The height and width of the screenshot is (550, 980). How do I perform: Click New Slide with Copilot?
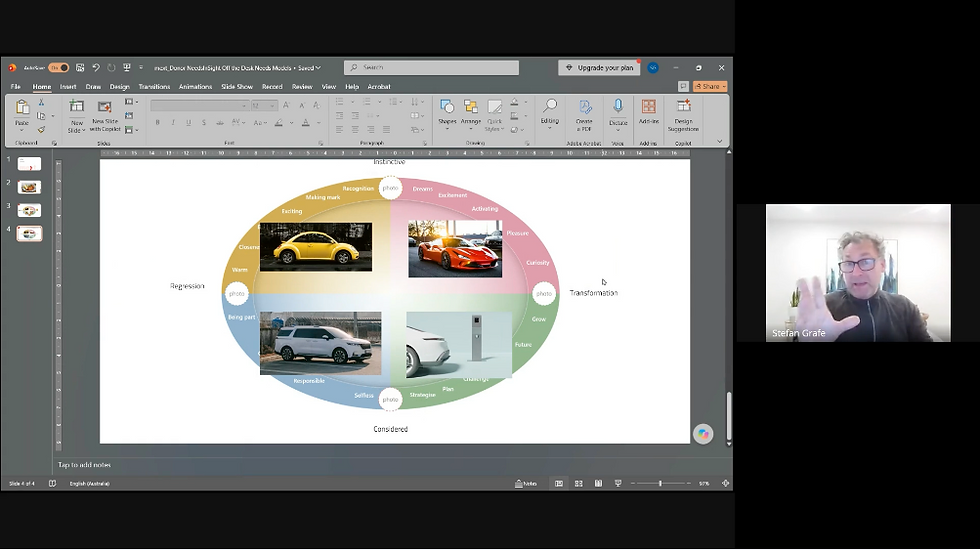click(x=105, y=115)
